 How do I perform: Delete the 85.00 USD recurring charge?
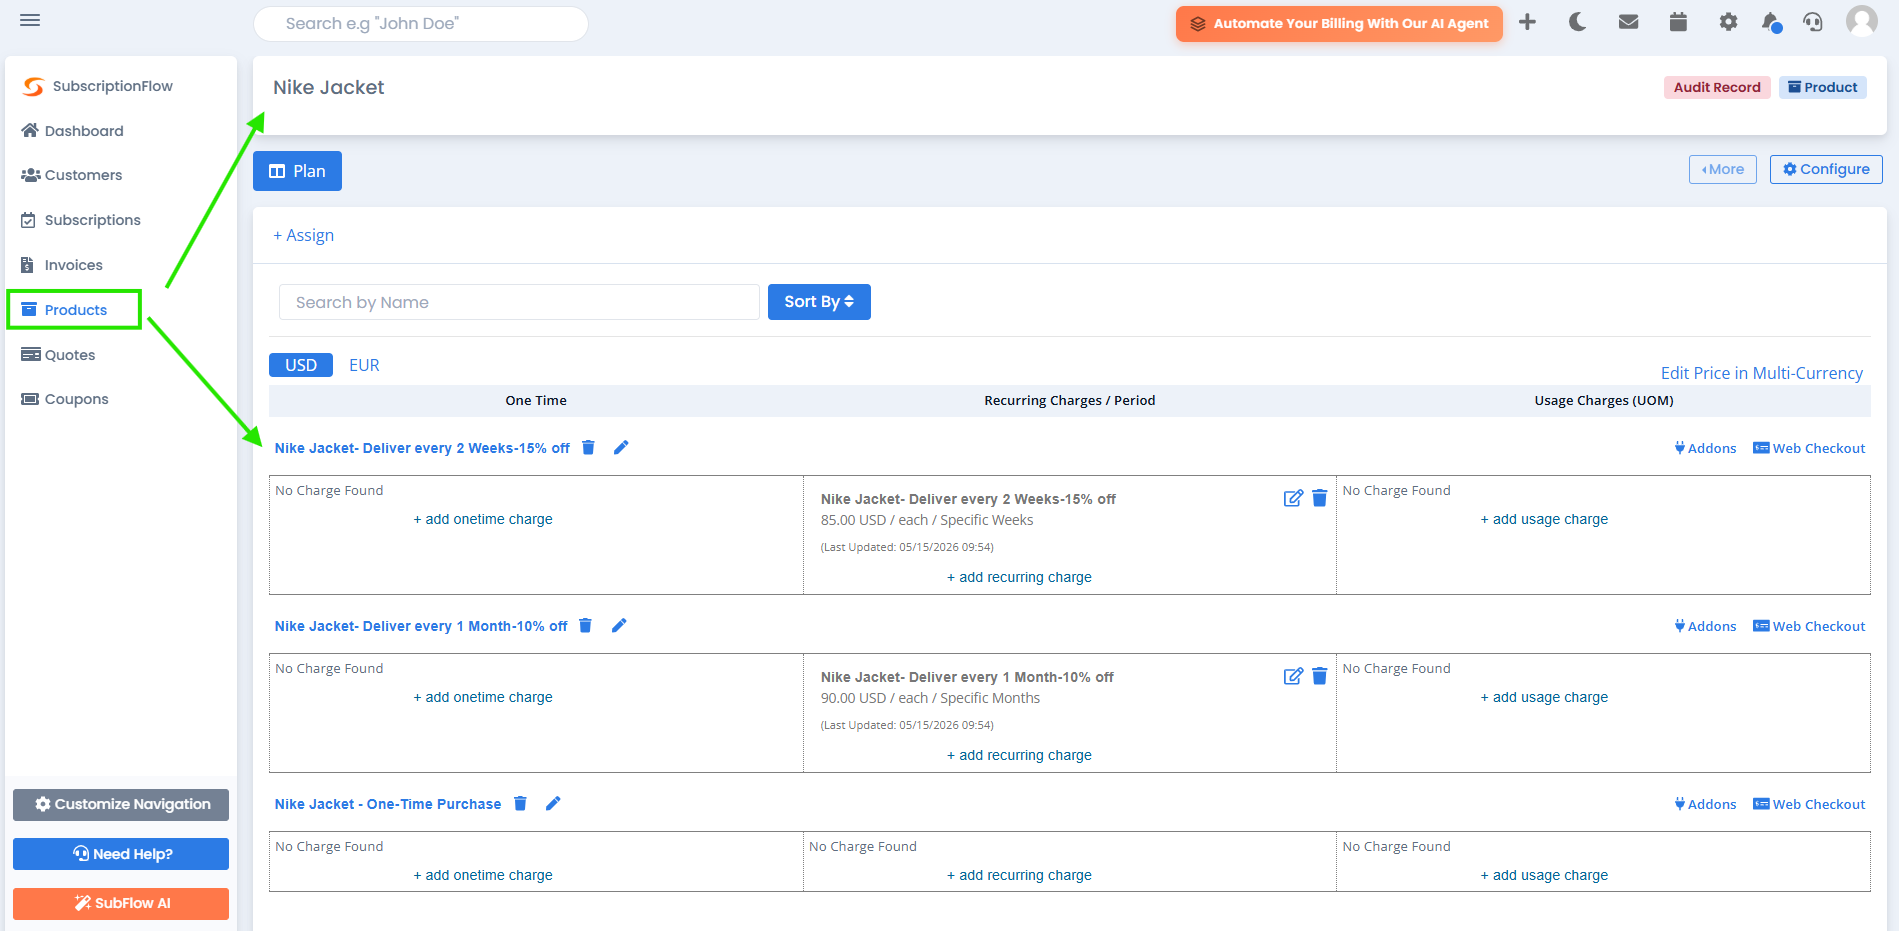1320,498
